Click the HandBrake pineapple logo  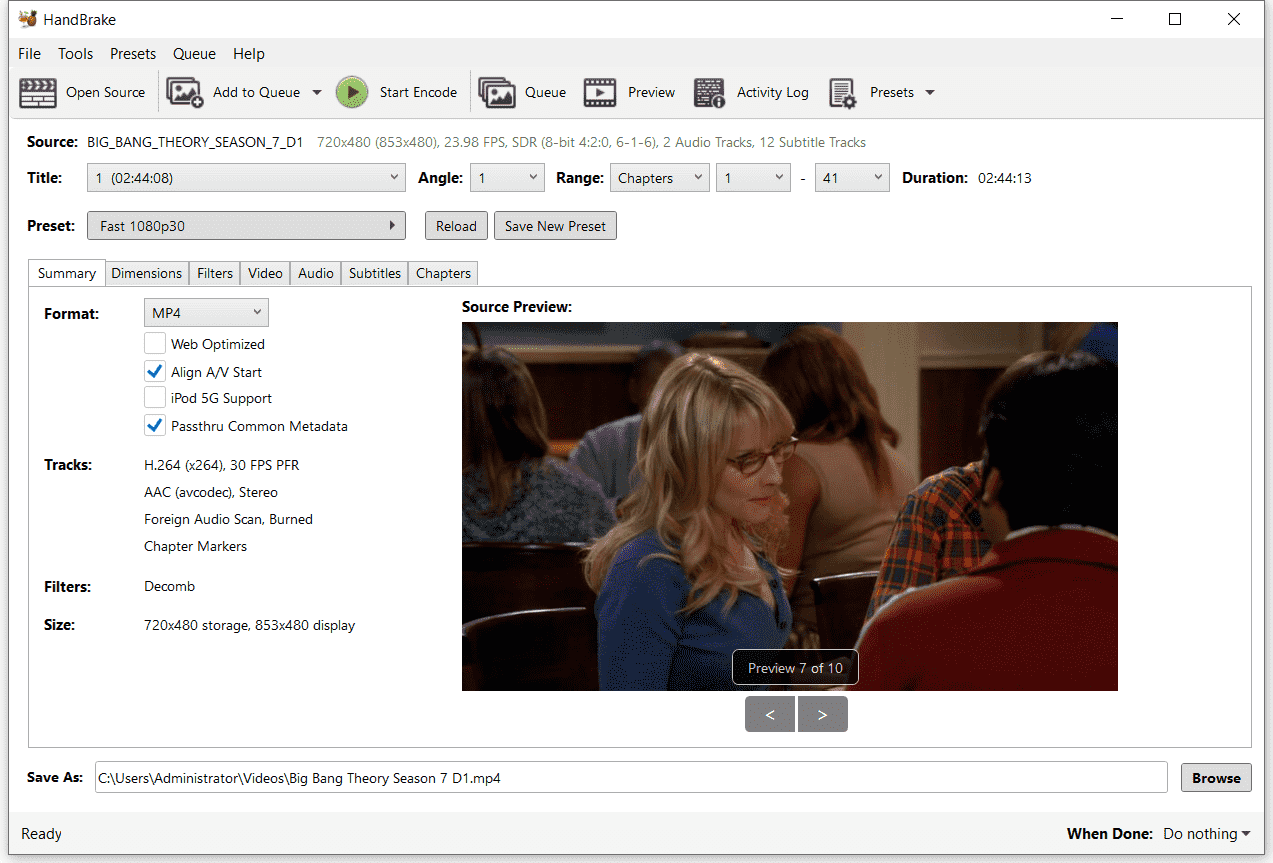26,18
